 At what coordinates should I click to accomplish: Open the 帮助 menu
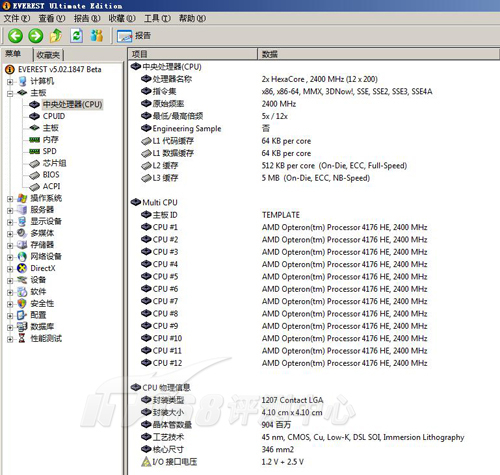(x=192, y=18)
